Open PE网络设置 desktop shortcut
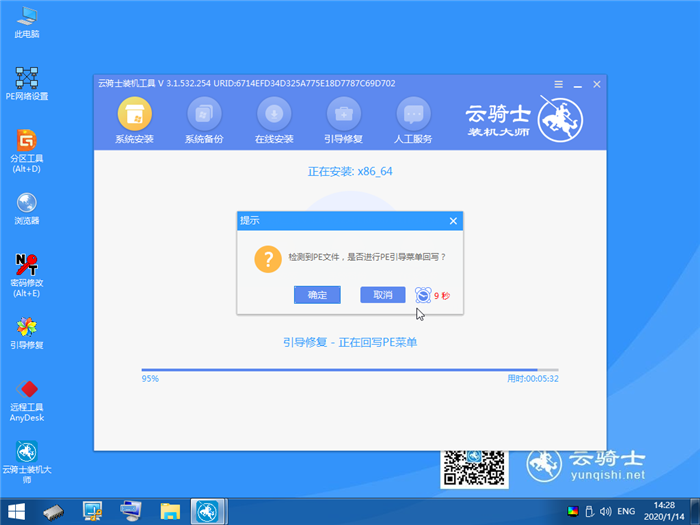The width and height of the screenshot is (700, 525). (x=27, y=84)
